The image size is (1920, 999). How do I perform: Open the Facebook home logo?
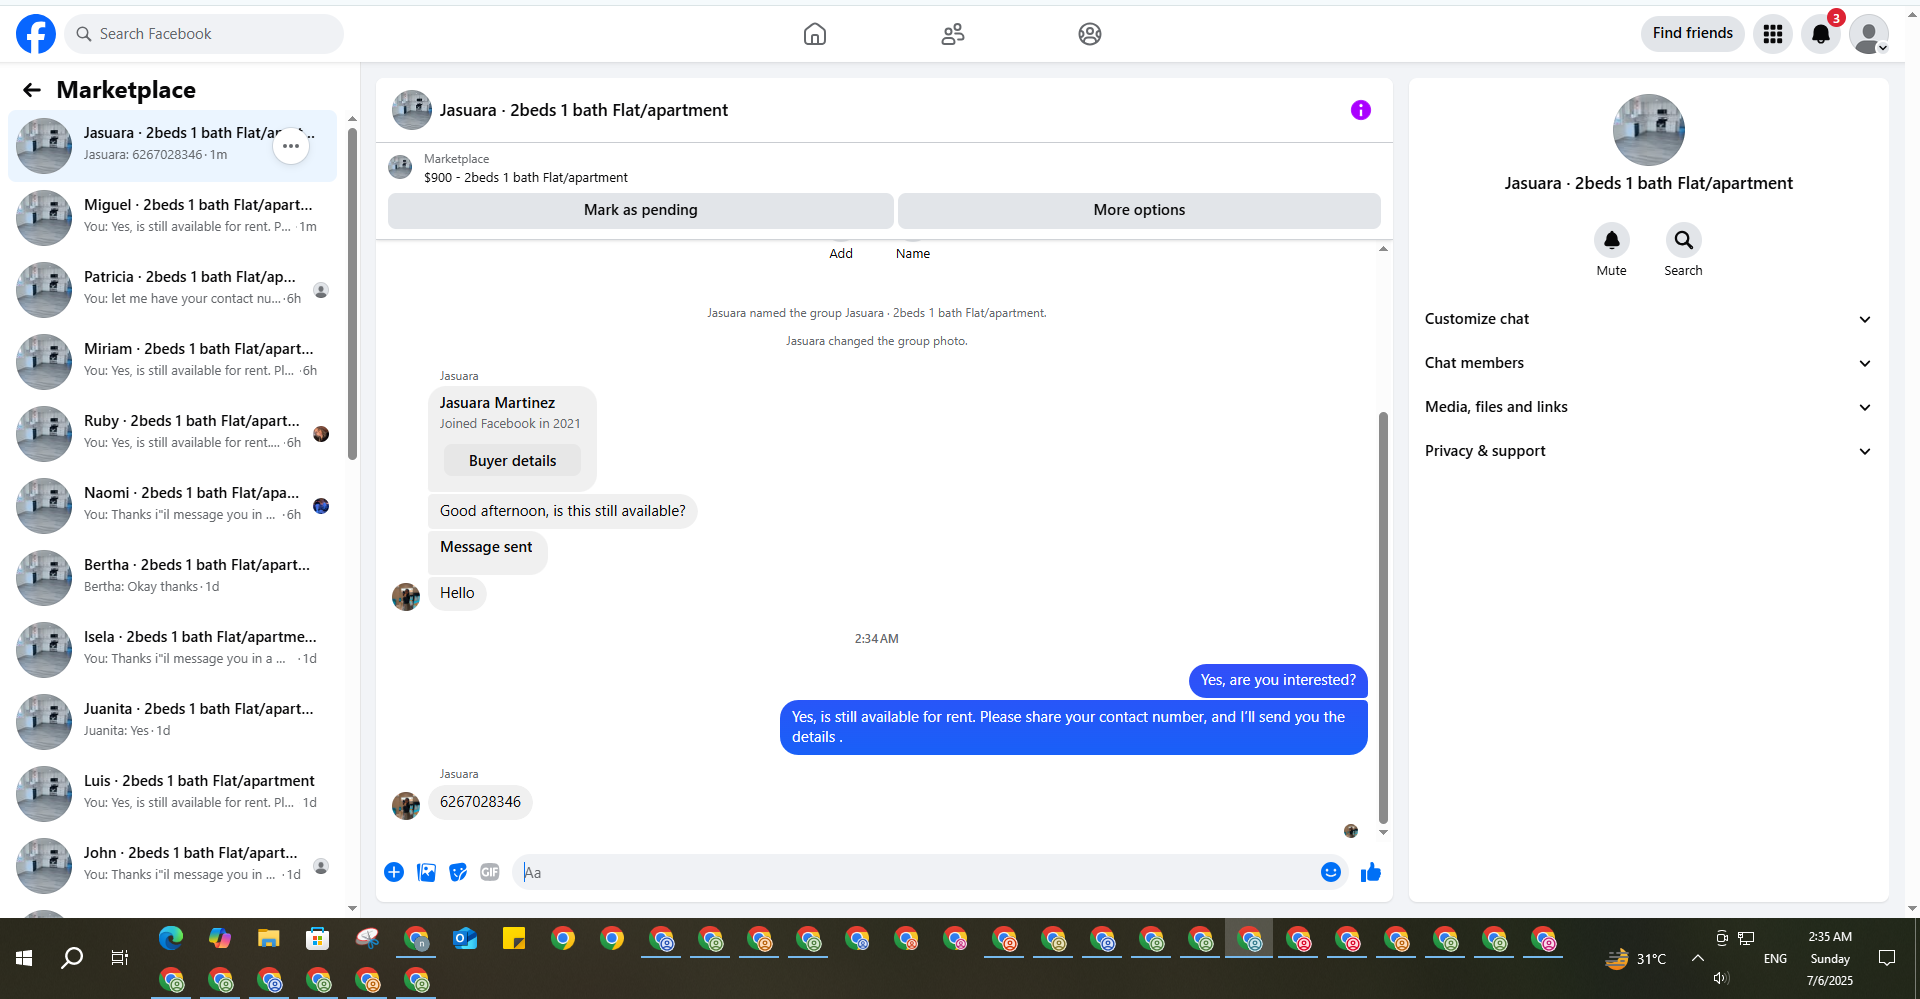[36, 34]
